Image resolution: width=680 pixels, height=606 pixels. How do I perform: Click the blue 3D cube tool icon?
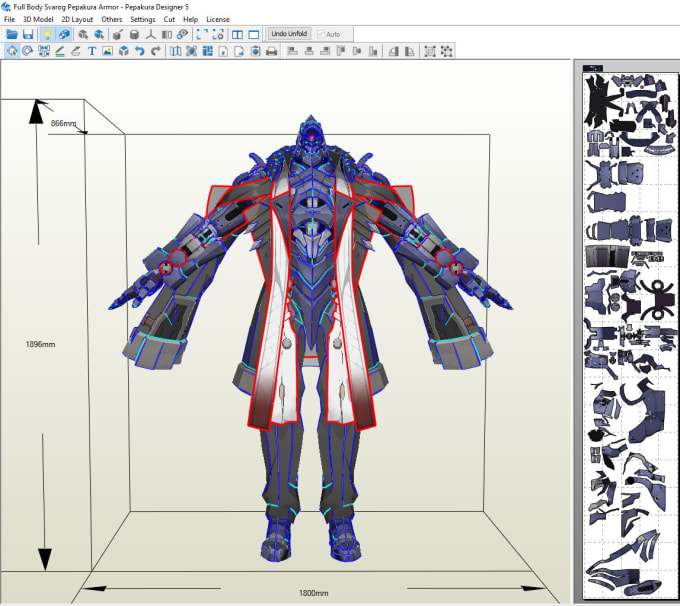[124, 51]
